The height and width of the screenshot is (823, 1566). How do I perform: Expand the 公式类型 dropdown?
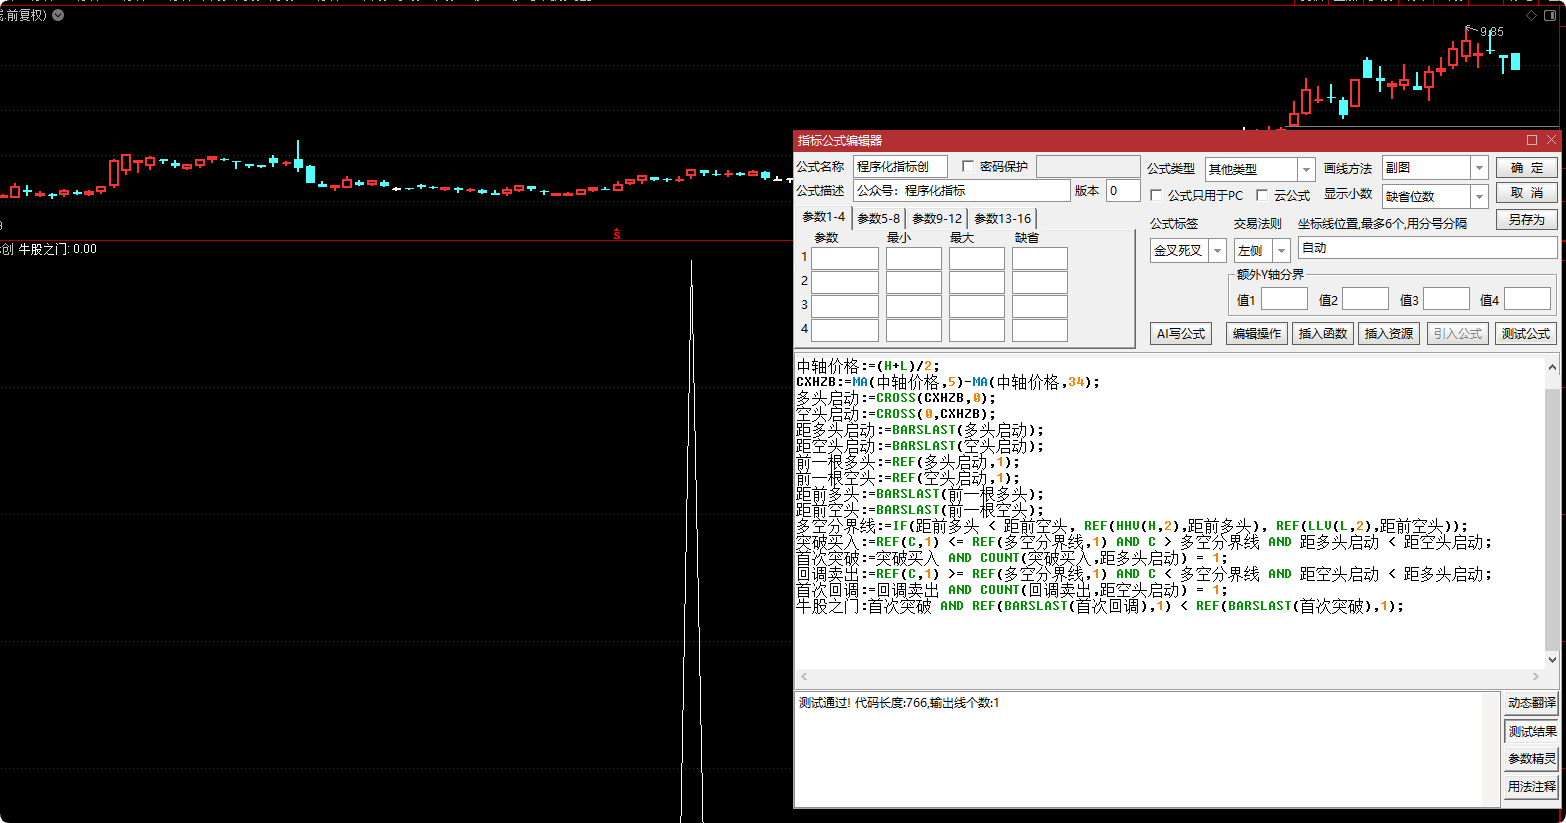pos(1306,169)
